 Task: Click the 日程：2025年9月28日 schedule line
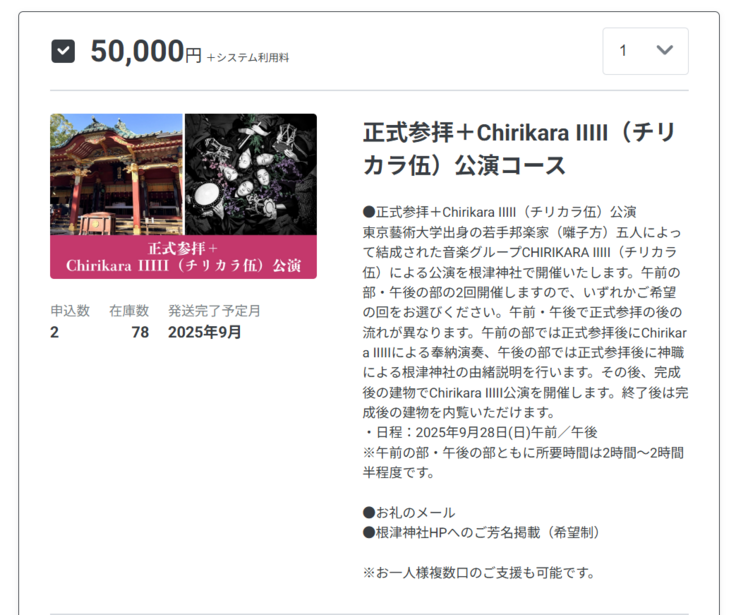coord(480,432)
